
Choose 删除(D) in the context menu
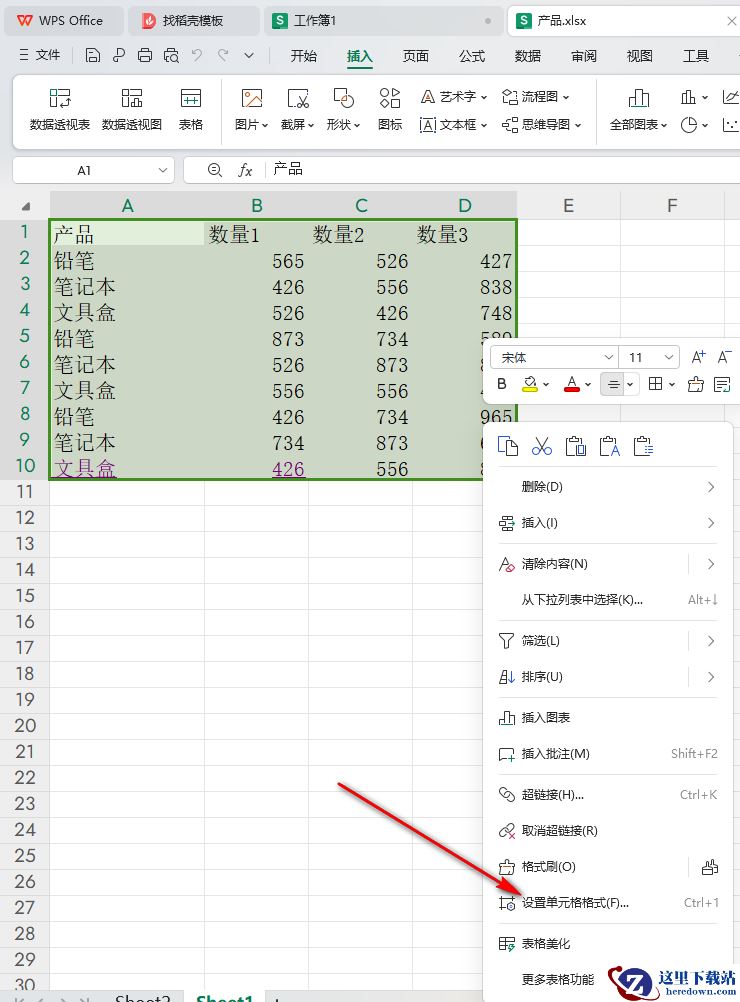click(x=608, y=487)
